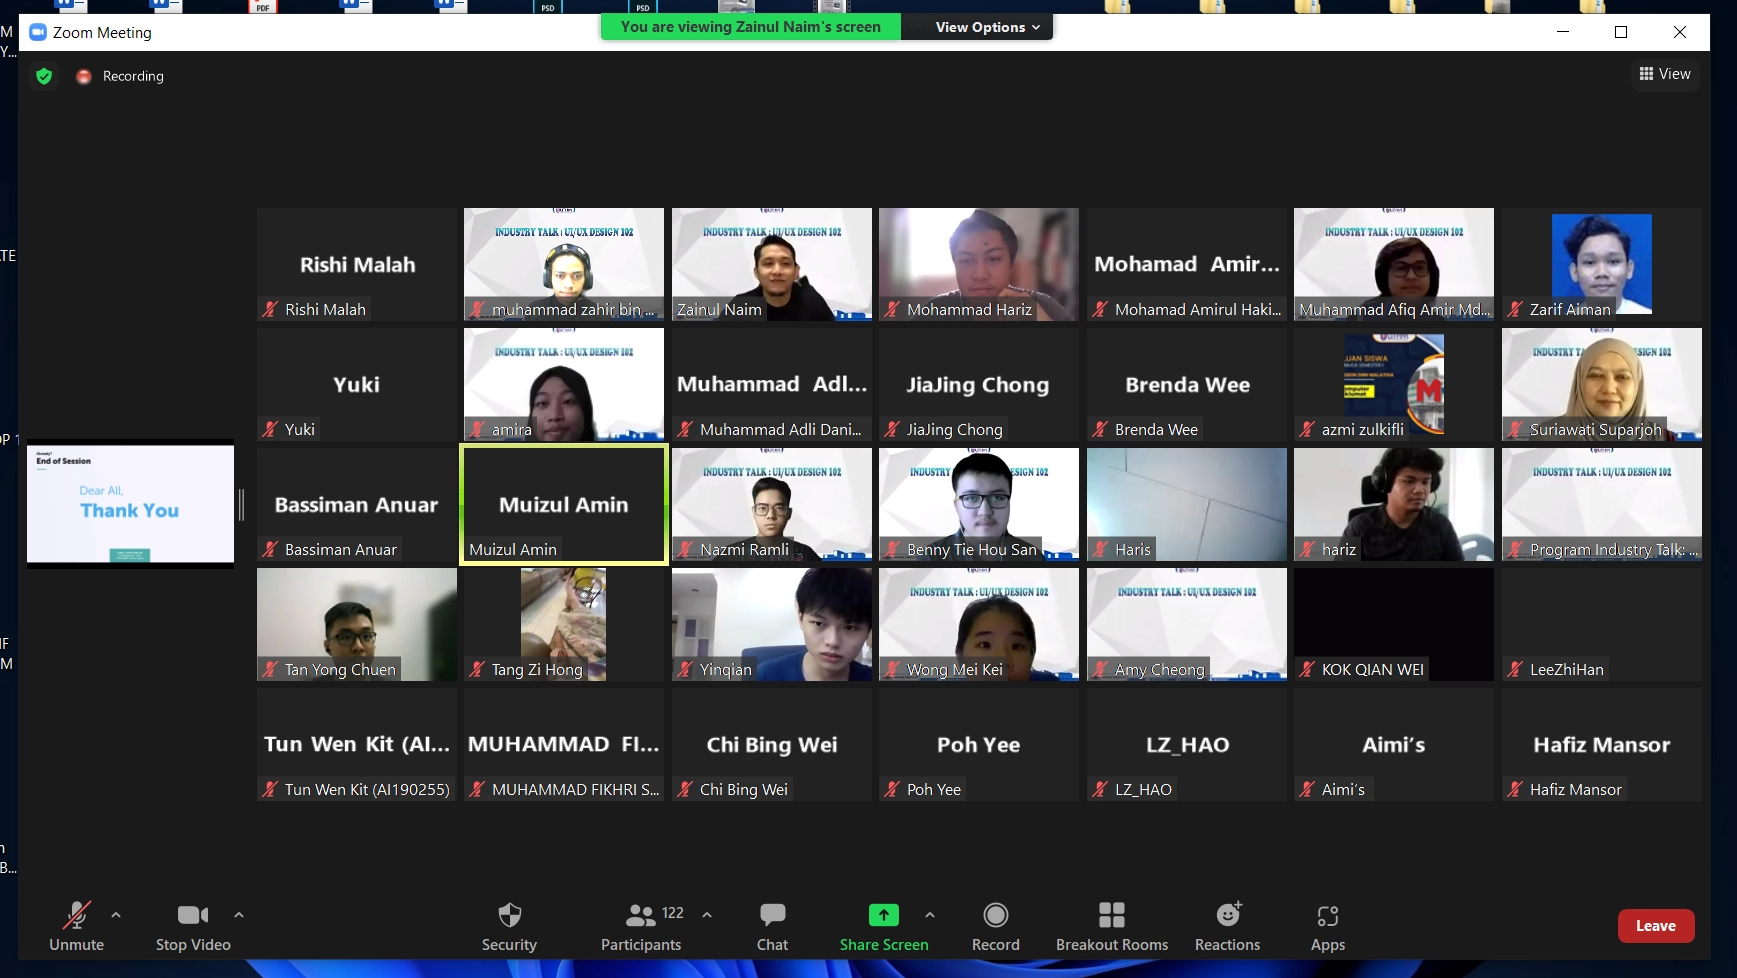
Task: Open the View Options dropdown
Action: [986, 27]
